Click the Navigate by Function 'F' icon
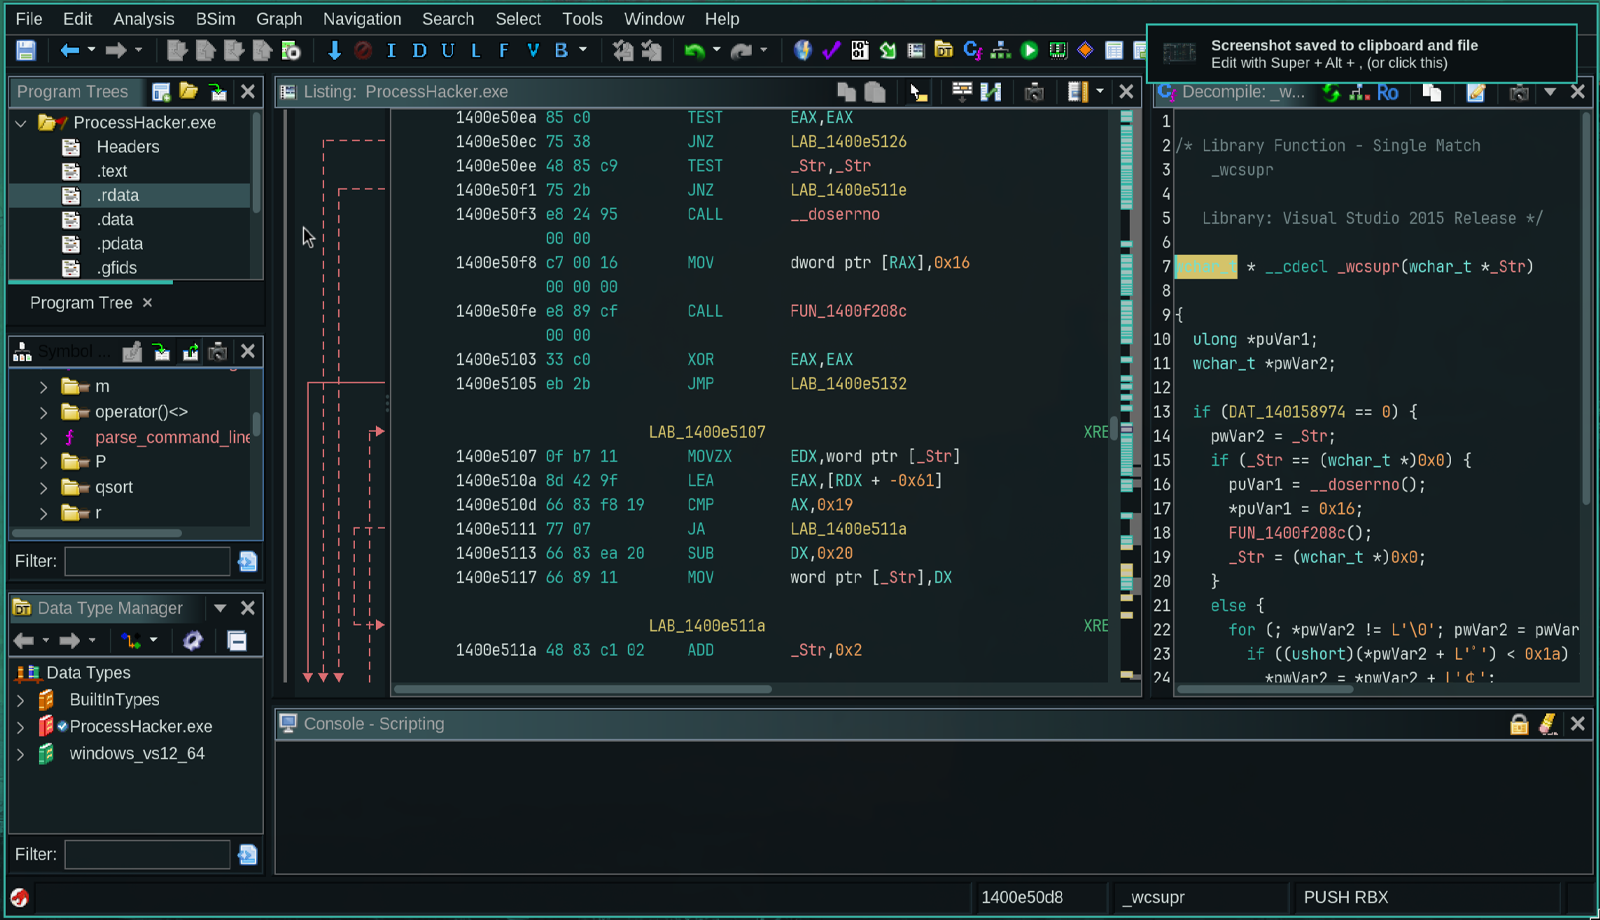This screenshot has height=920, width=1600. [x=503, y=50]
